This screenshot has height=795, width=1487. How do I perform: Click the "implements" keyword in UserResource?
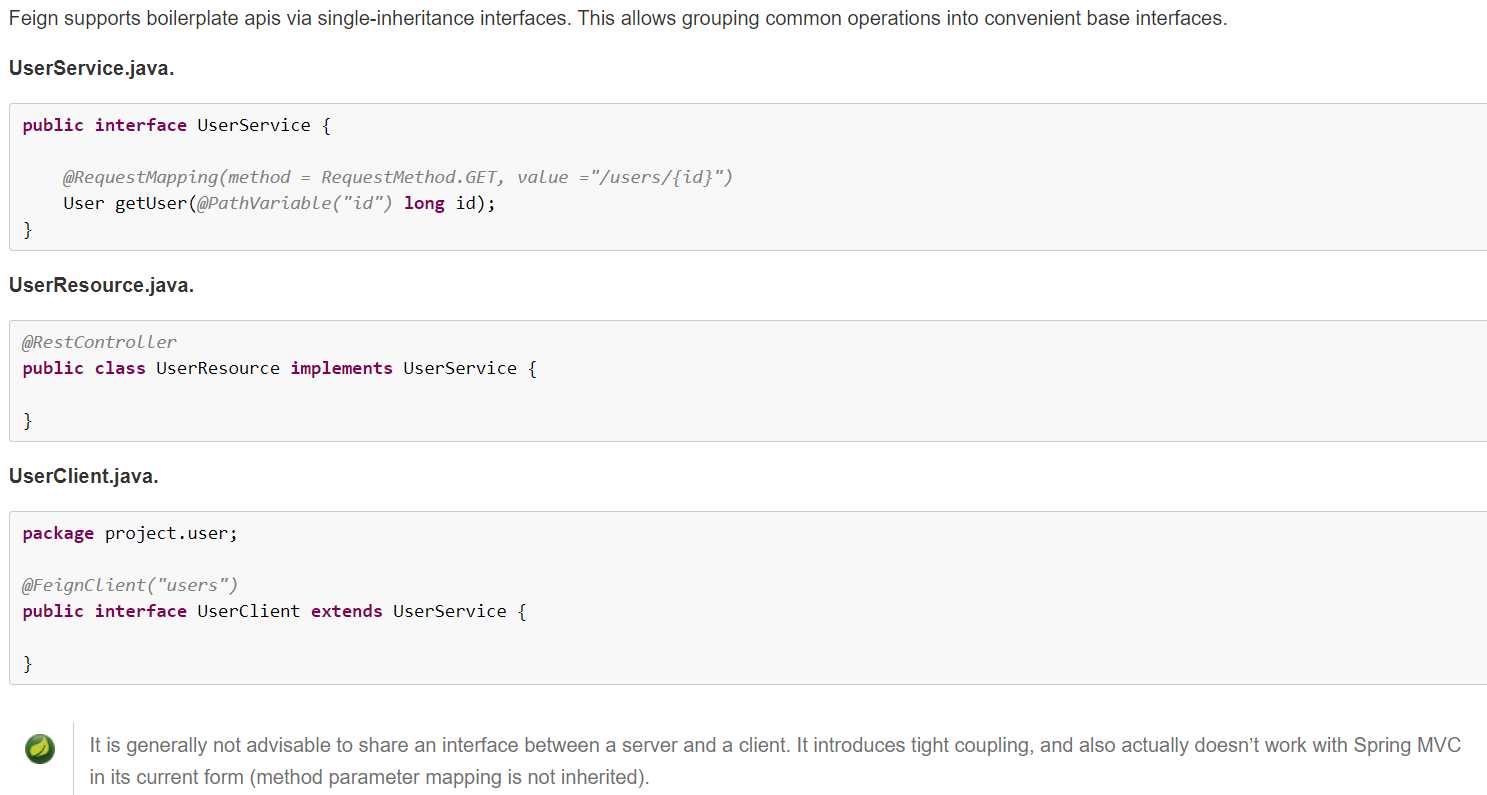click(x=341, y=368)
